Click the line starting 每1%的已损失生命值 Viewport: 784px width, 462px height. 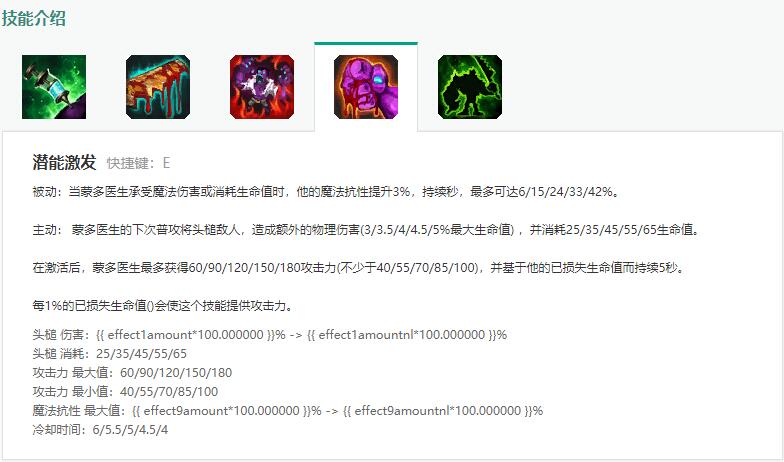pos(163,306)
